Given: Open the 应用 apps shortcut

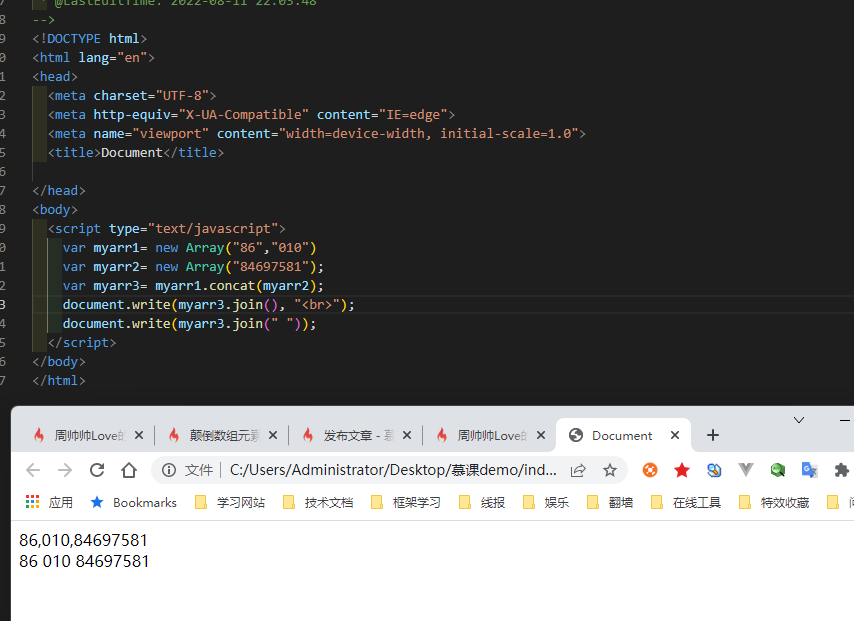Looking at the screenshot, I should point(49,502).
